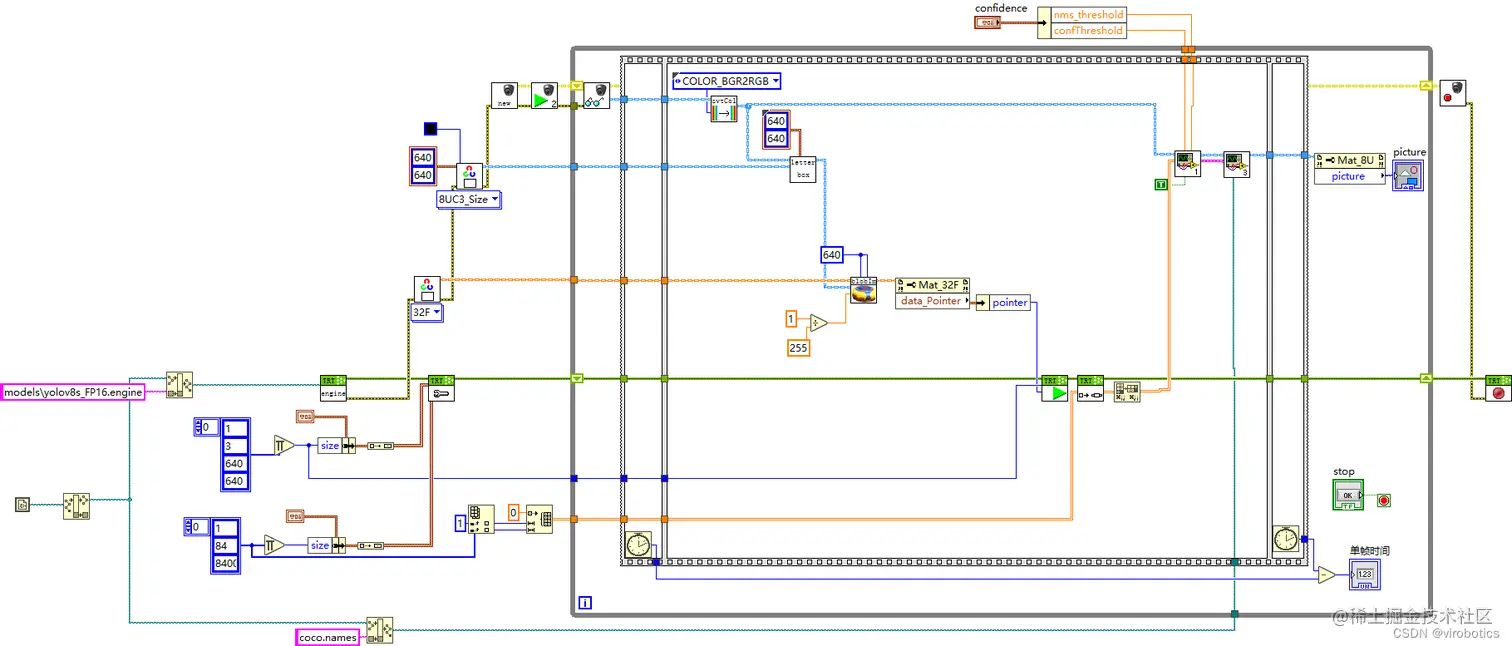Click the camera stop VI with red dot
This screenshot has width=1512, height=646.
(x=1452, y=94)
